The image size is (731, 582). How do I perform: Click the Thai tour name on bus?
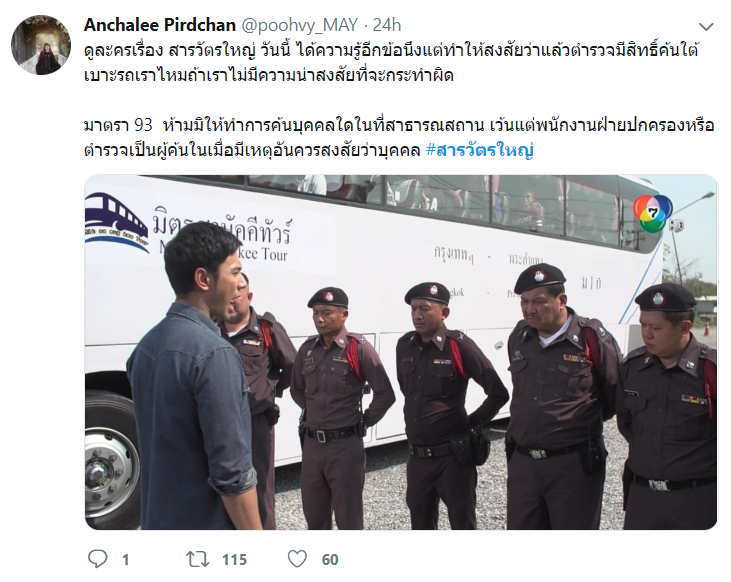[x=222, y=228]
